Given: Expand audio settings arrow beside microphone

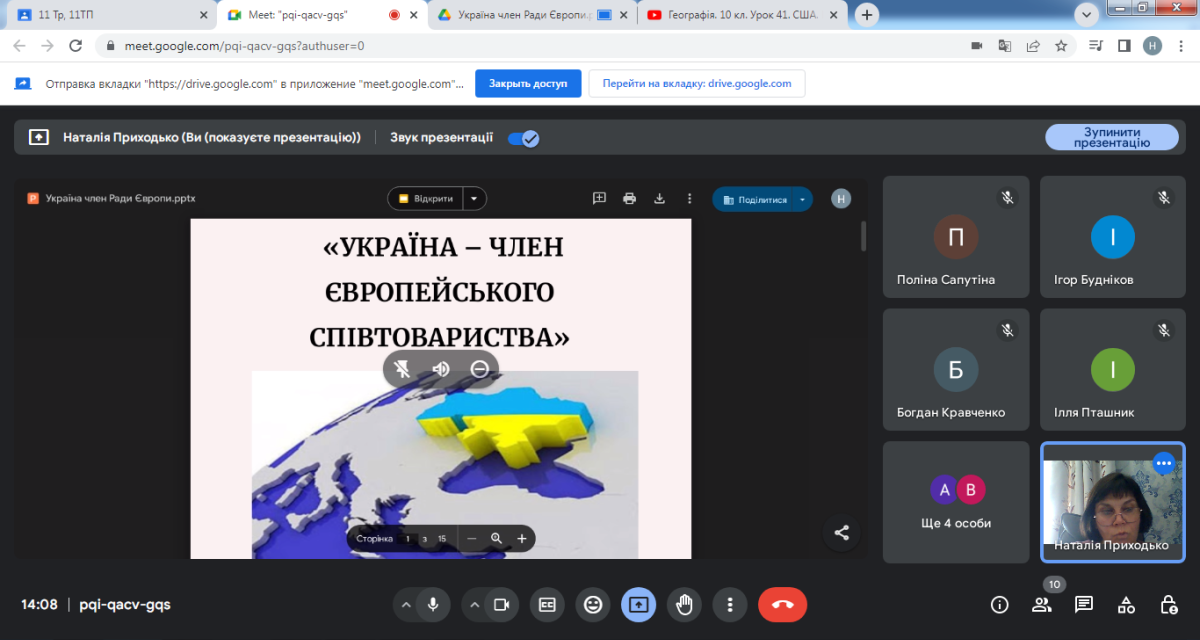Looking at the screenshot, I should click(x=405, y=604).
